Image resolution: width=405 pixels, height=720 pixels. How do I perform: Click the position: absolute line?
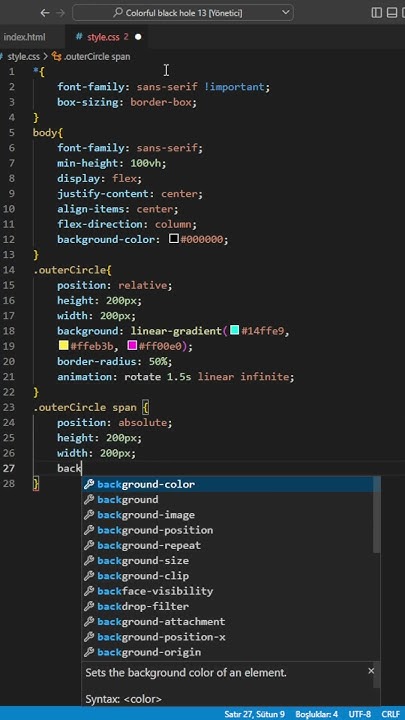pos(115,422)
